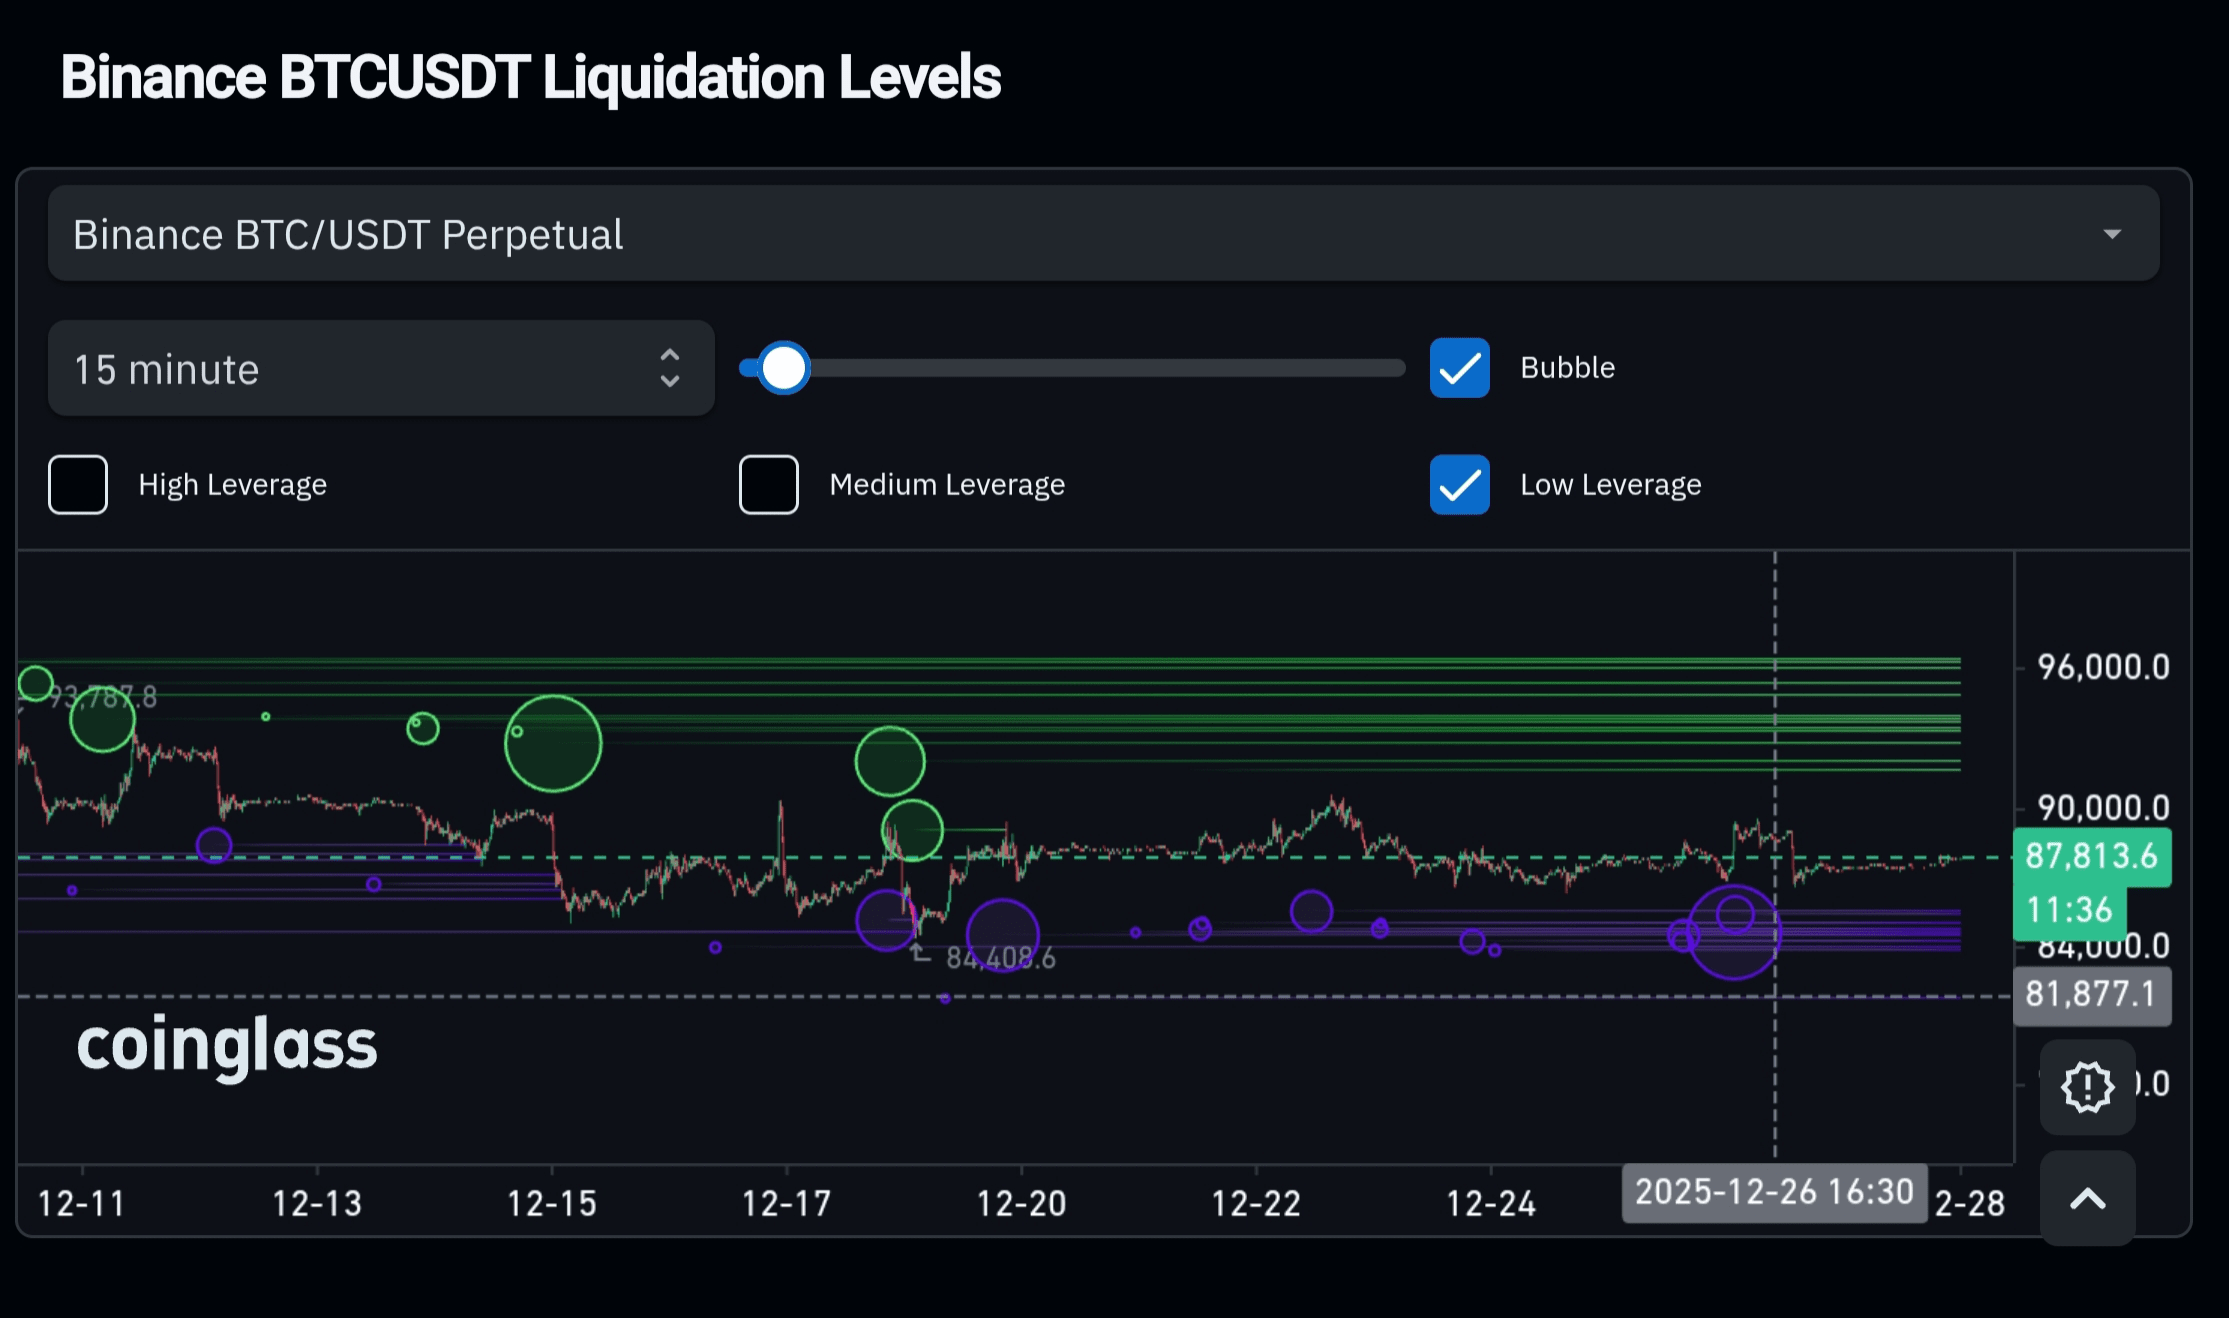This screenshot has height=1318, width=2229.
Task: Click the 2025-12-26 16:30 crosshair date label
Action: 1774,1192
